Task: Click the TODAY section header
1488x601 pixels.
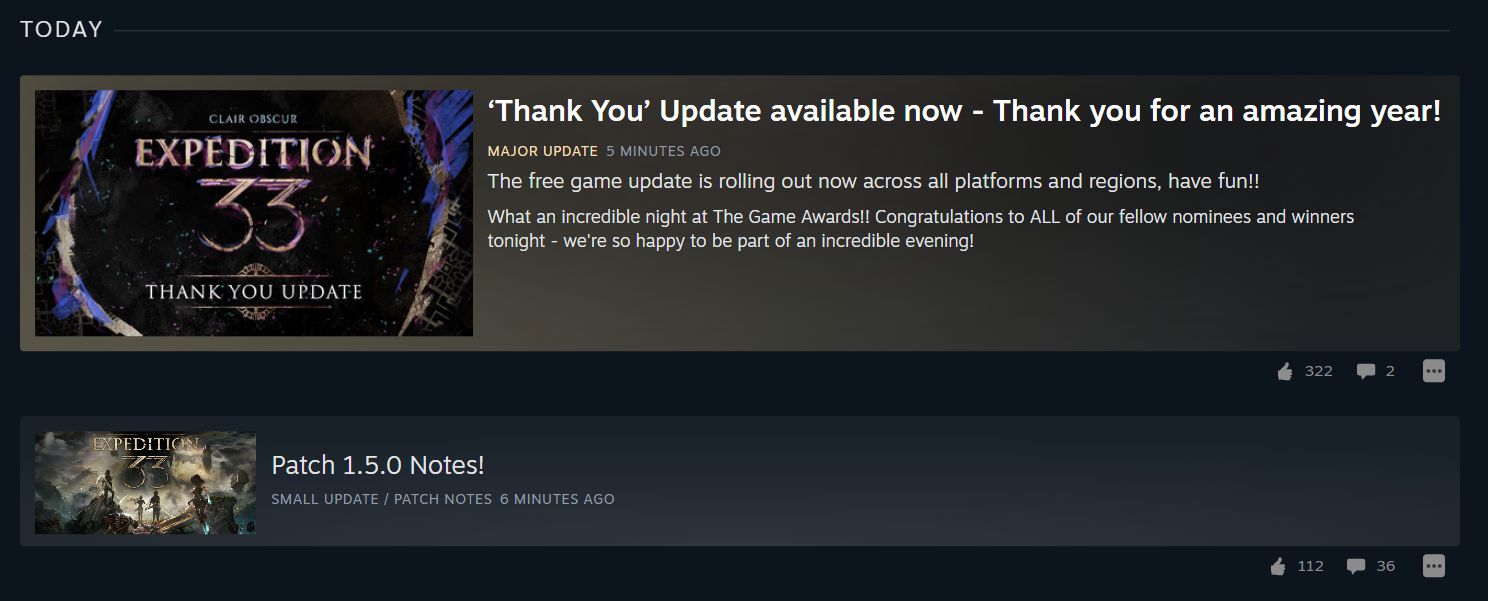Action: click(x=62, y=30)
